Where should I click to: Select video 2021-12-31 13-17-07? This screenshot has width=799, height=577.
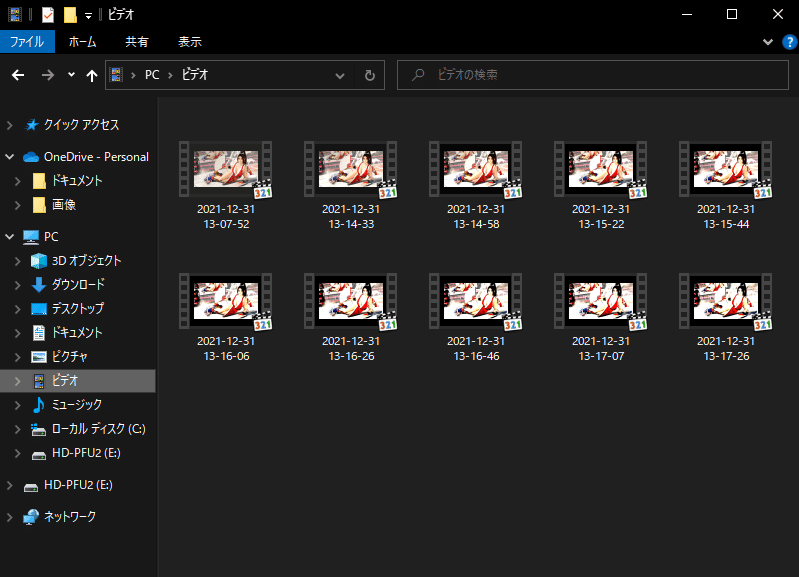point(601,318)
